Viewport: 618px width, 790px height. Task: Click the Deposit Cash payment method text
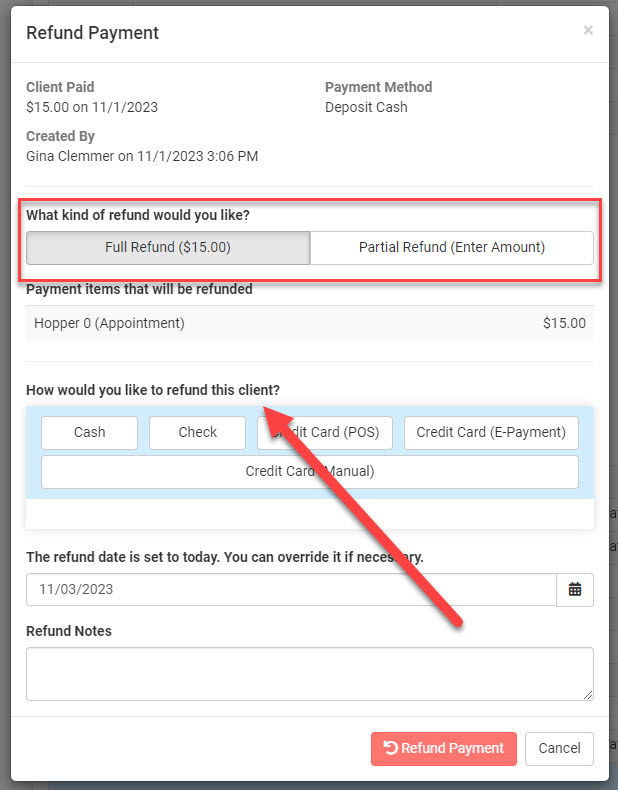point(366,107)
